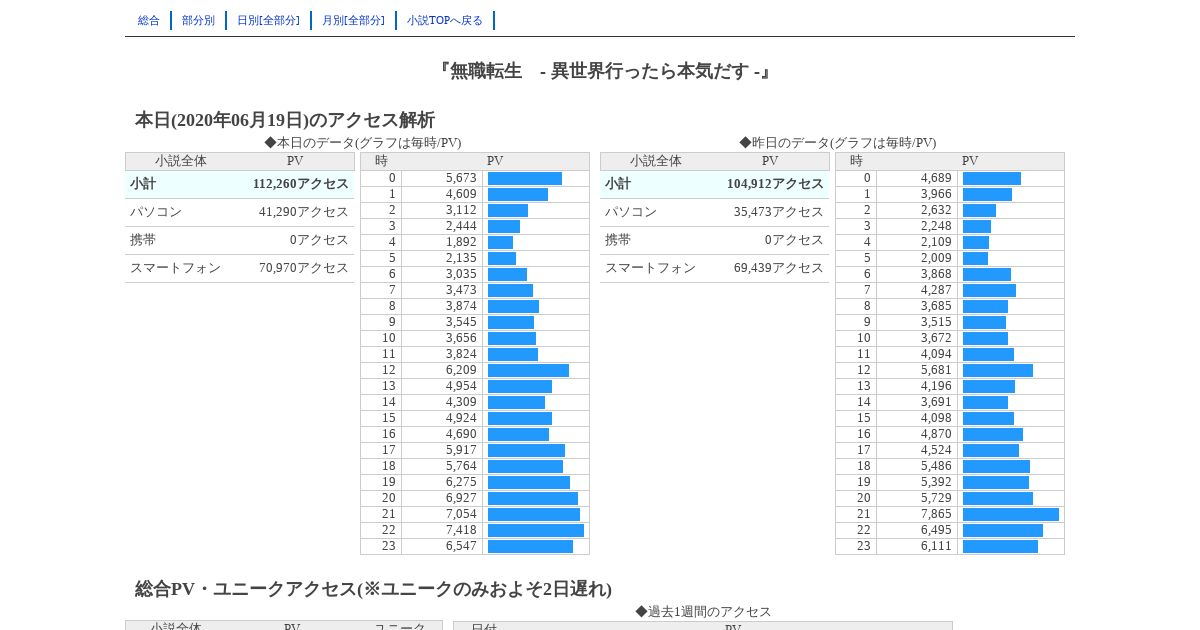Click yesterday's スマートフォン row with 69,439アクセス

click(x=715, y=268)
